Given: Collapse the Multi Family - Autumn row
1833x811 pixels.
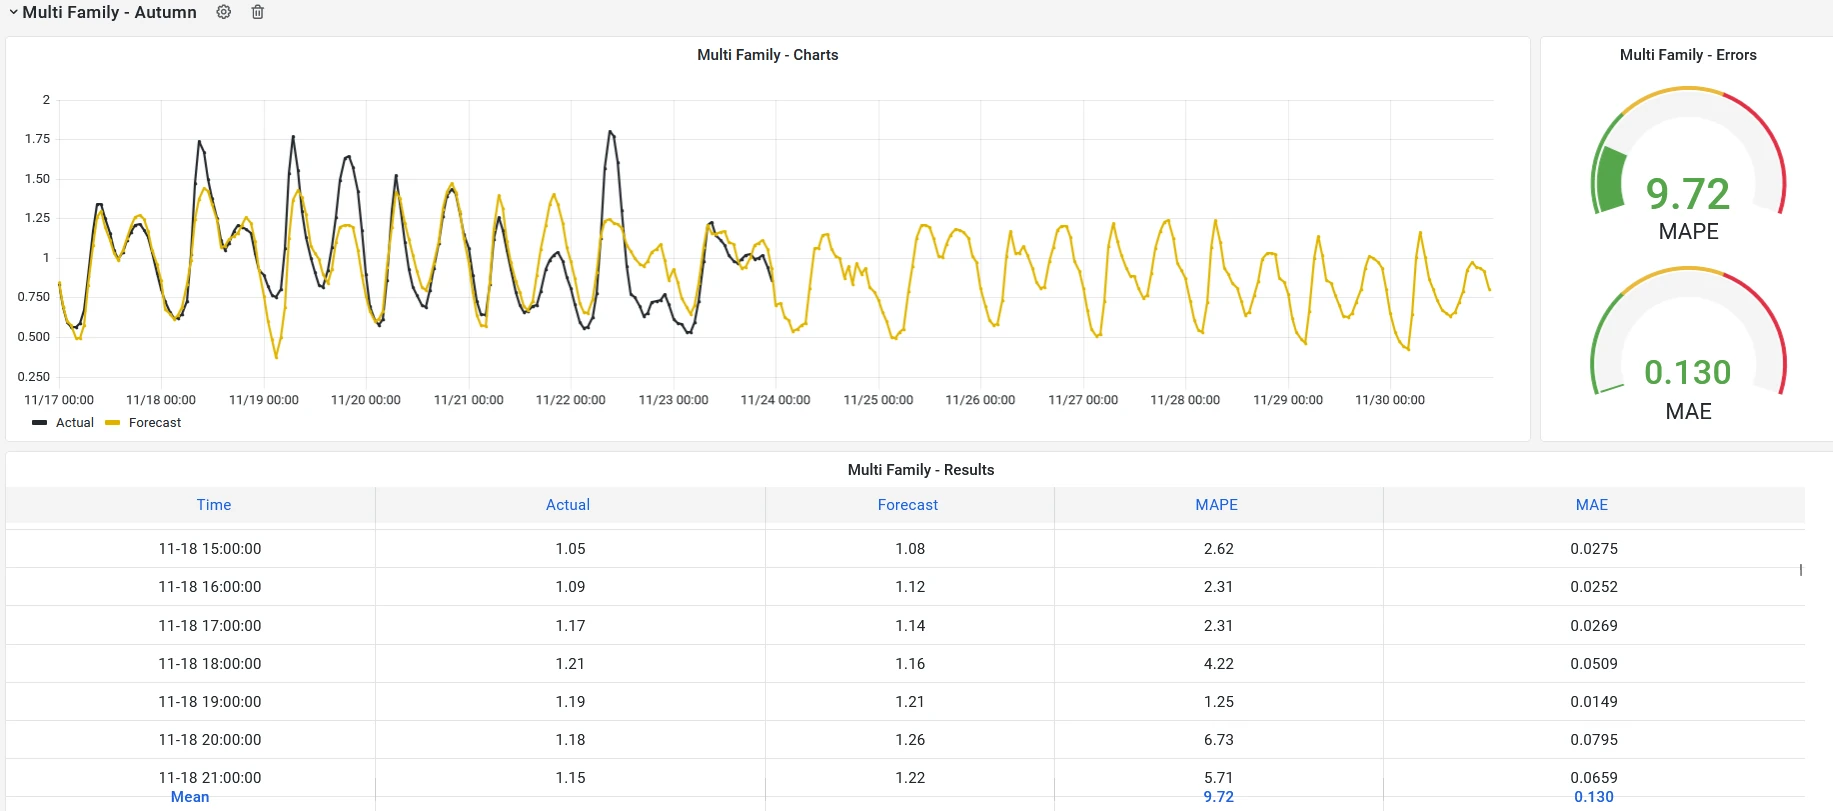Looking at the screenshot, I should (x=13, y=12).
